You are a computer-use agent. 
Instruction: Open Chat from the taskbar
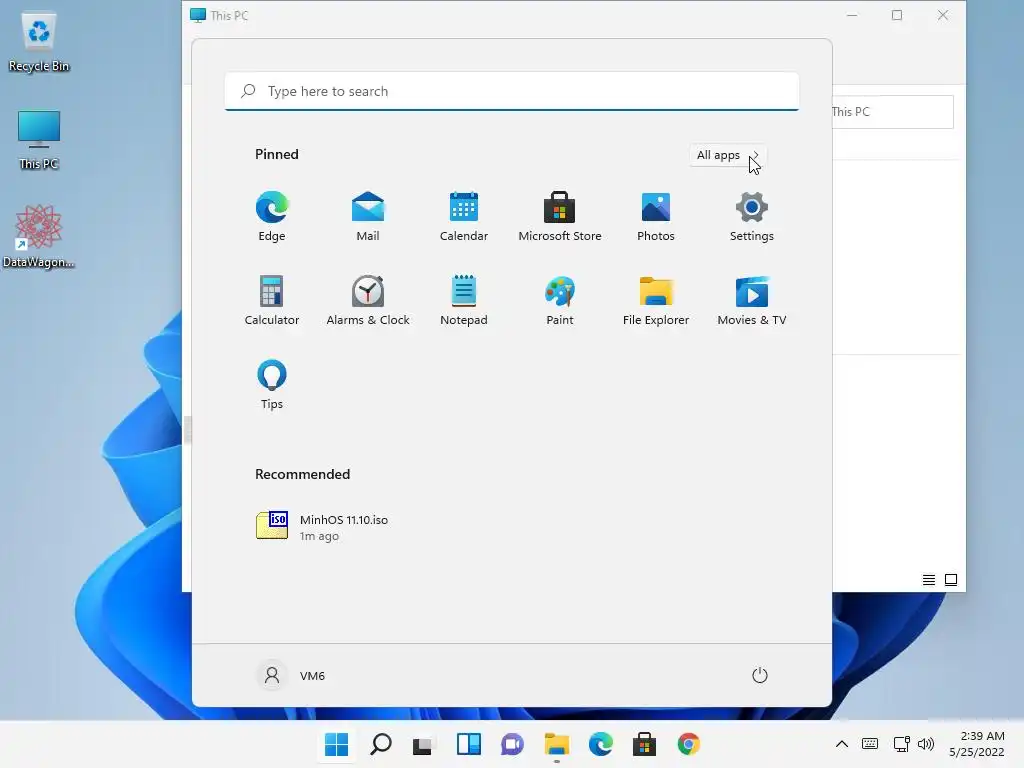[513, 744]
